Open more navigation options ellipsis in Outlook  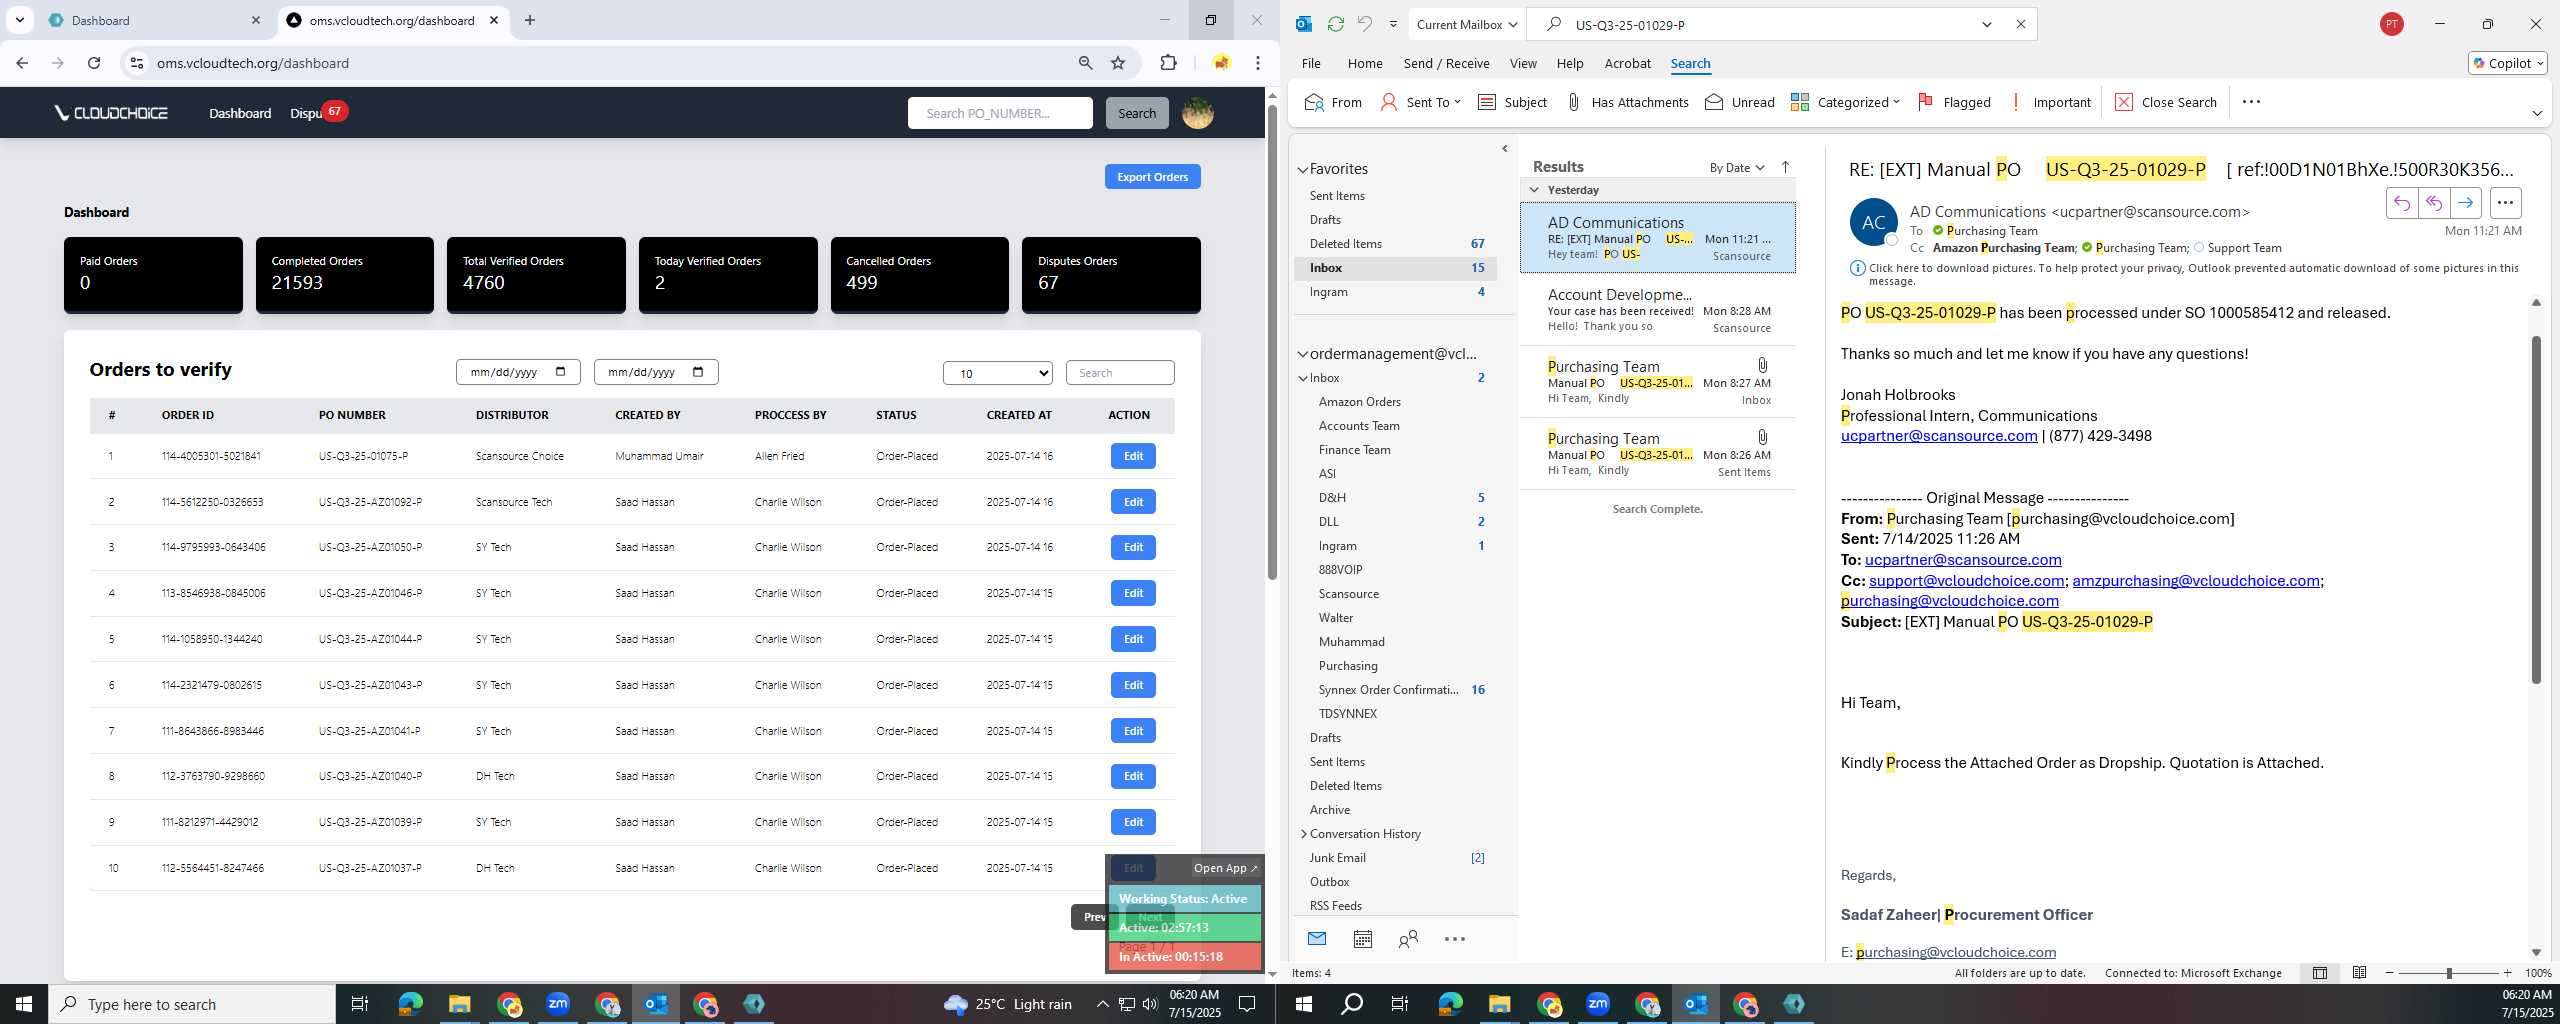click(x=1455, y=939)
